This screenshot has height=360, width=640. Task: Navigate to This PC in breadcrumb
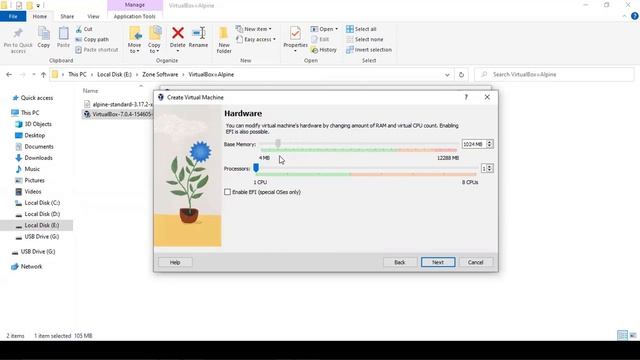tap(77, 75)
